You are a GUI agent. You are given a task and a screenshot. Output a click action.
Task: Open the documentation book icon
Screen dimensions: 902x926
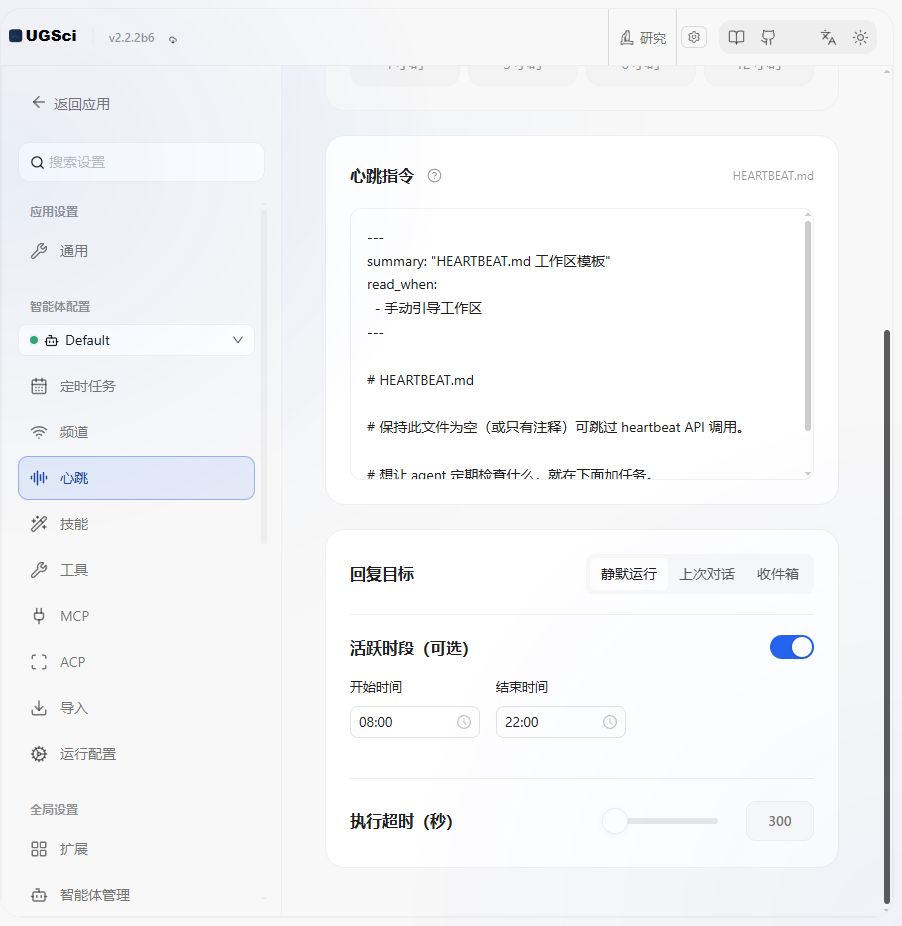point(736,38)
